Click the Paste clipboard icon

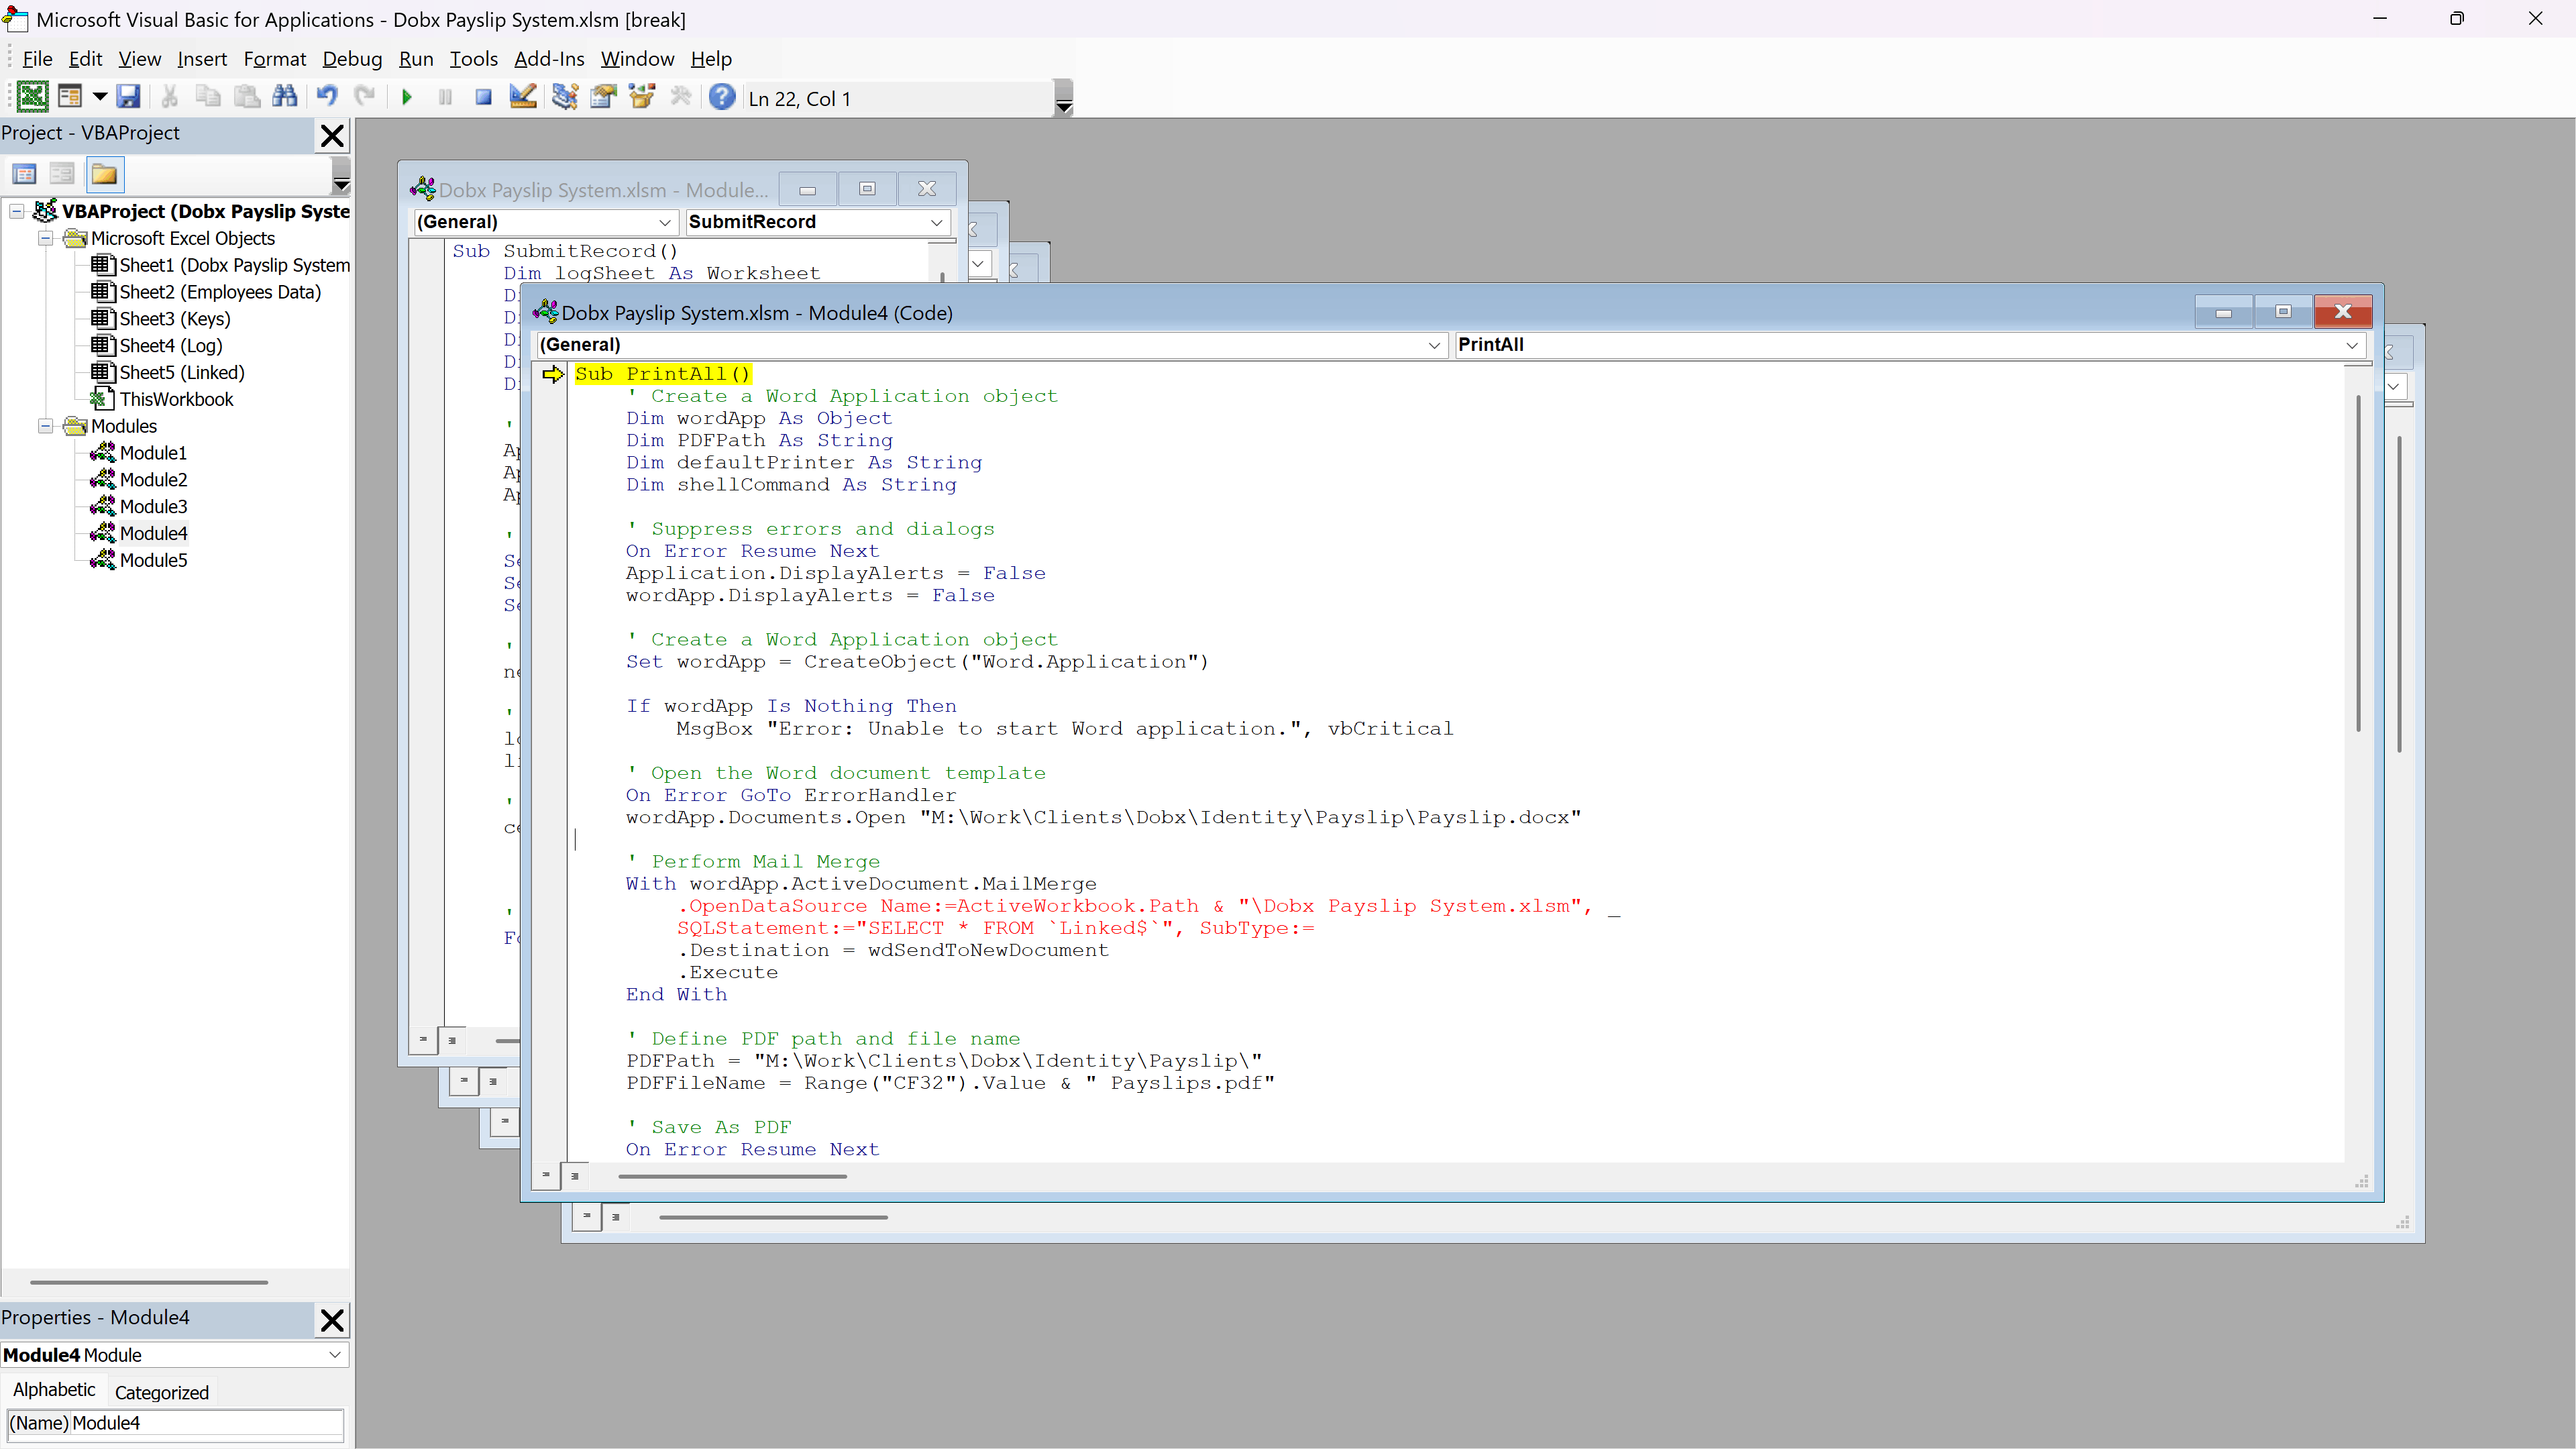click(246, 97)
